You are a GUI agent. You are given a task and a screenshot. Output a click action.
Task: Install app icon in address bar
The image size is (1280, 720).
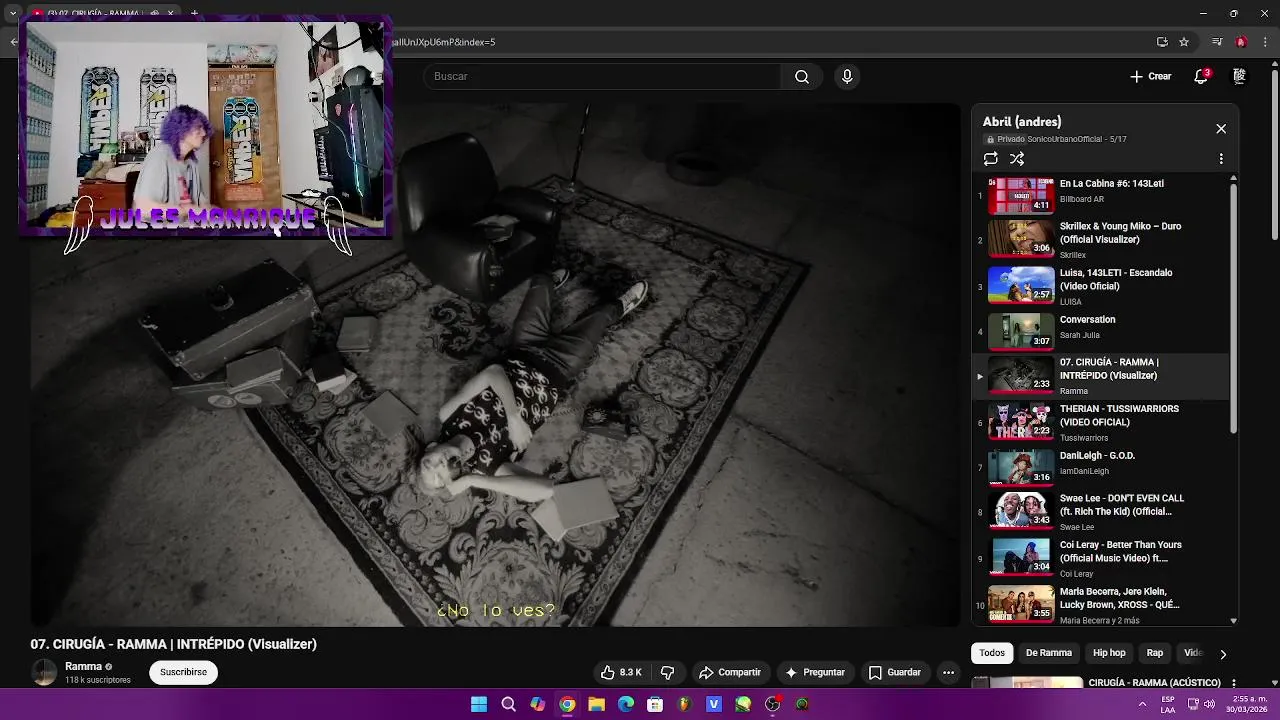coord(1162,42)
